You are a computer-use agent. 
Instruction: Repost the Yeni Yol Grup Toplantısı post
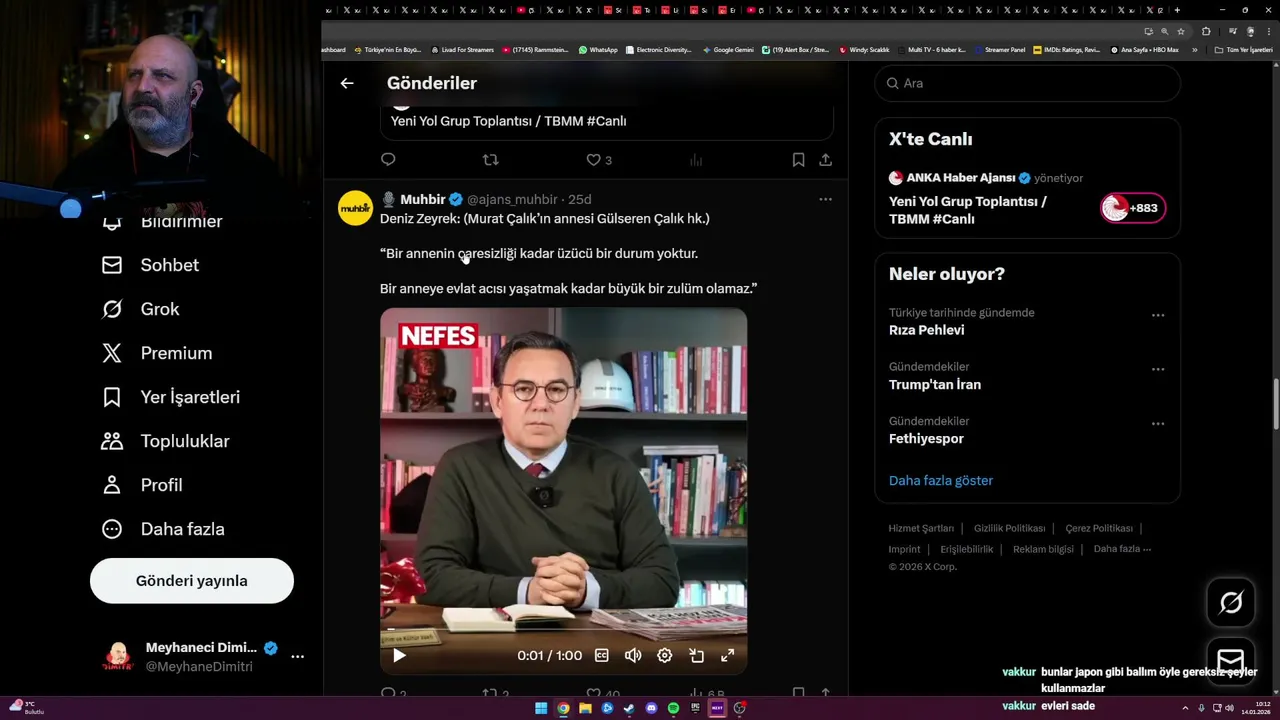490,160
